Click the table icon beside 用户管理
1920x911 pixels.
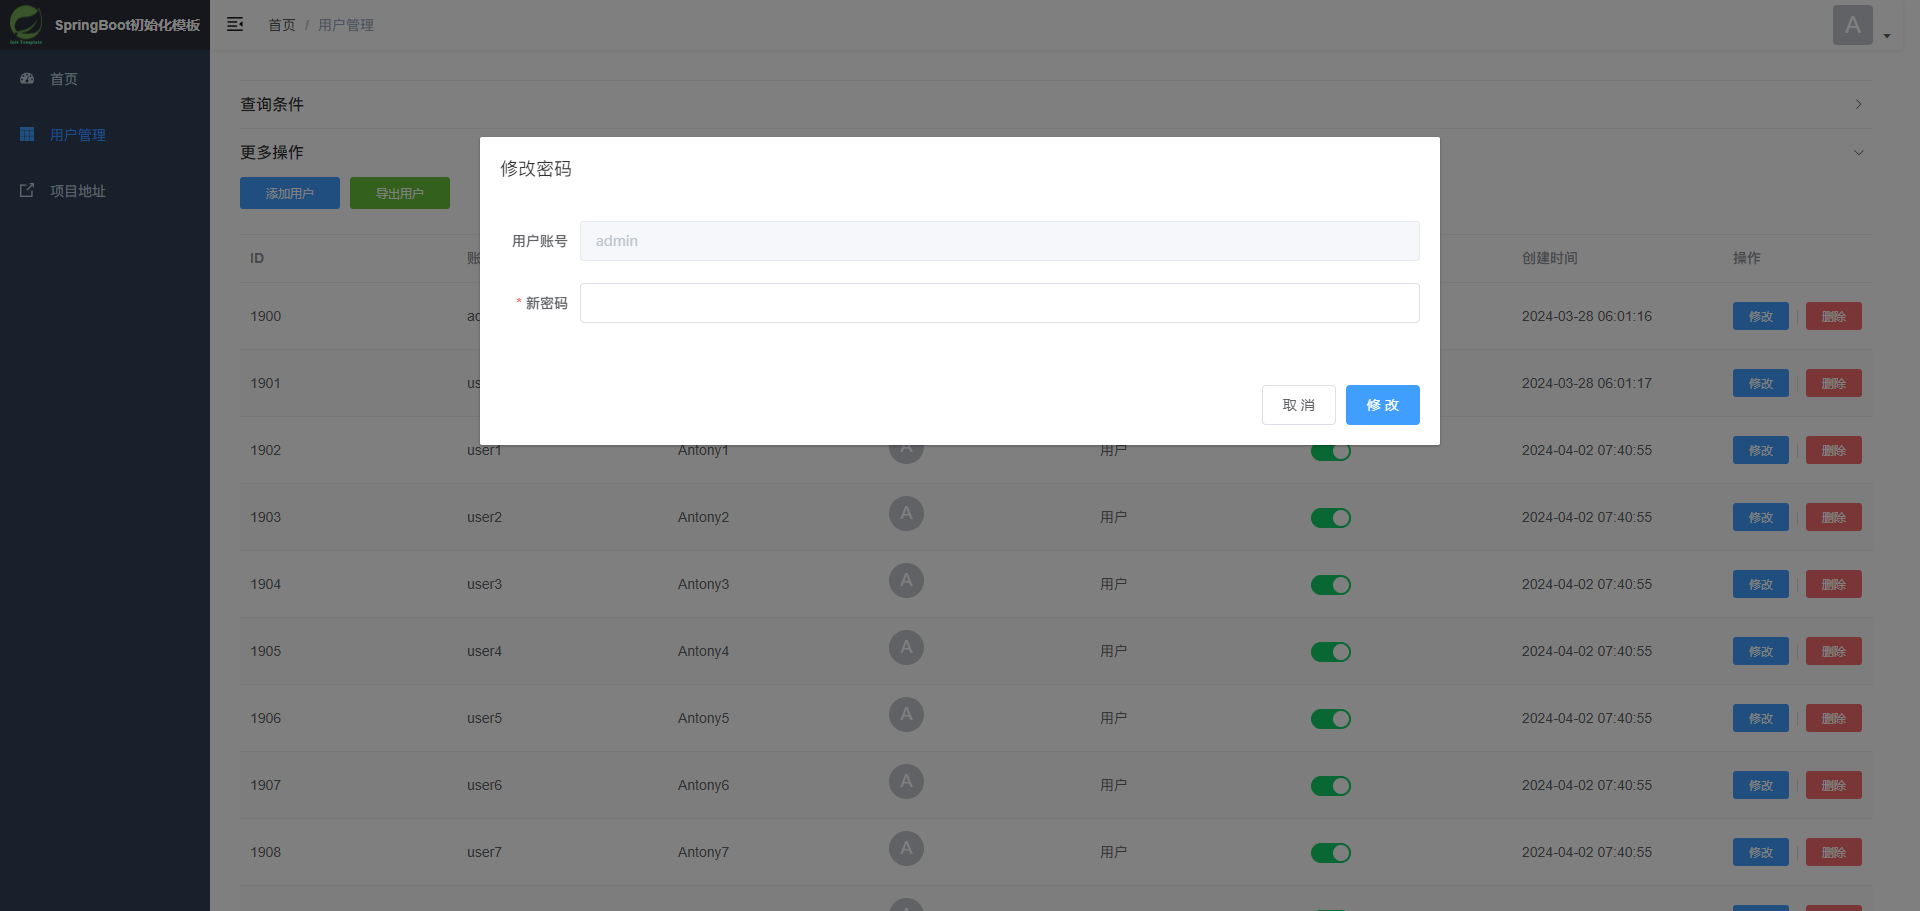(x=27, y=134)
